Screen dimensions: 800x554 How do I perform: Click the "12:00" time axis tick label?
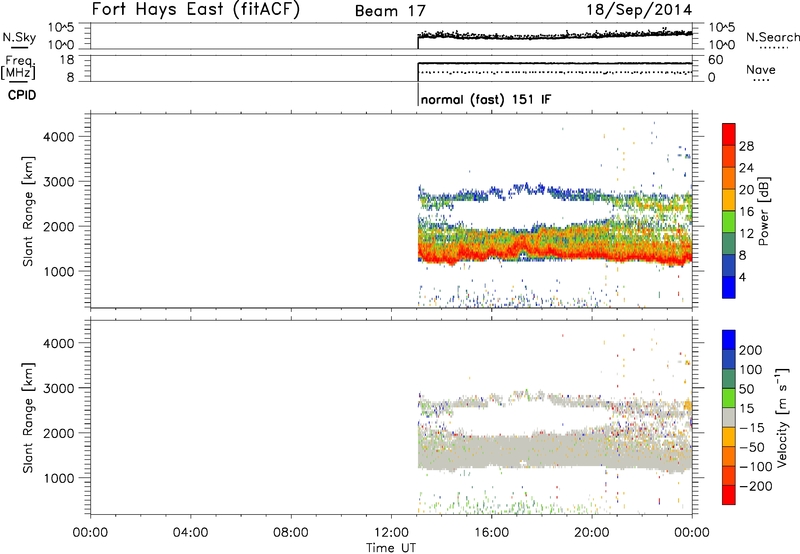coord(391,532)
